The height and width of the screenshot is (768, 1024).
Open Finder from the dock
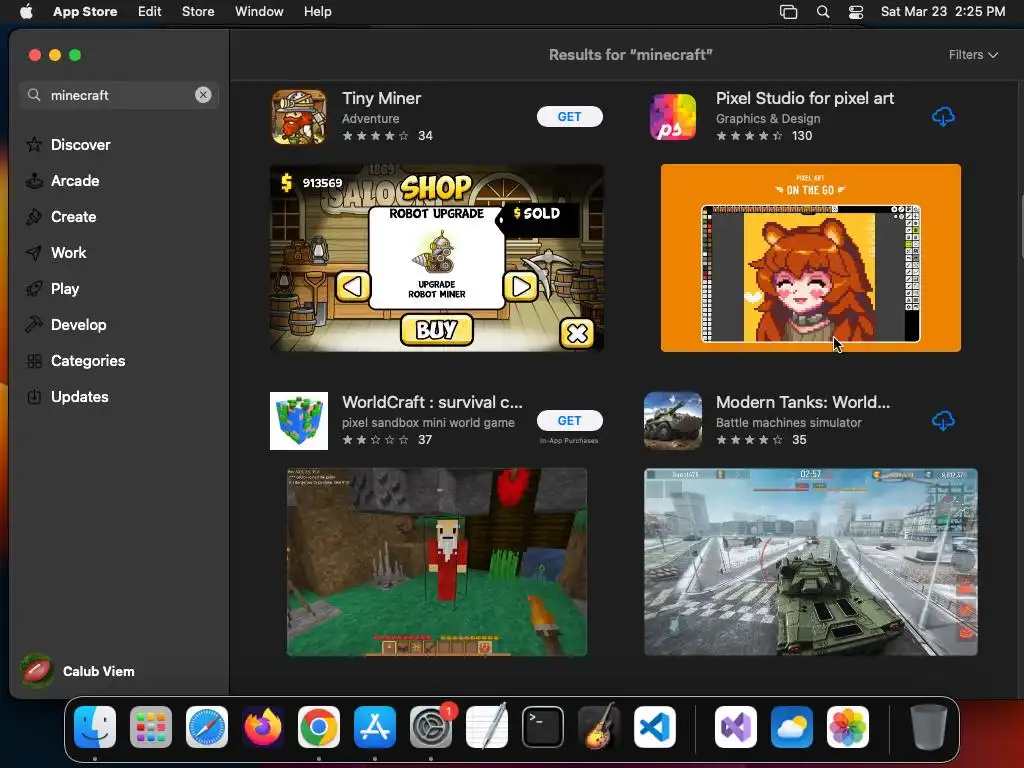click(95, 727)
